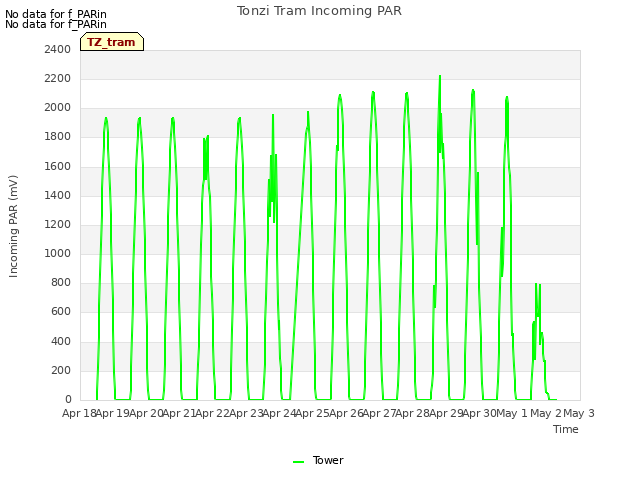Click the May 3 x-axis tick label
The image size is (640, 480).
tap(579, 413)
